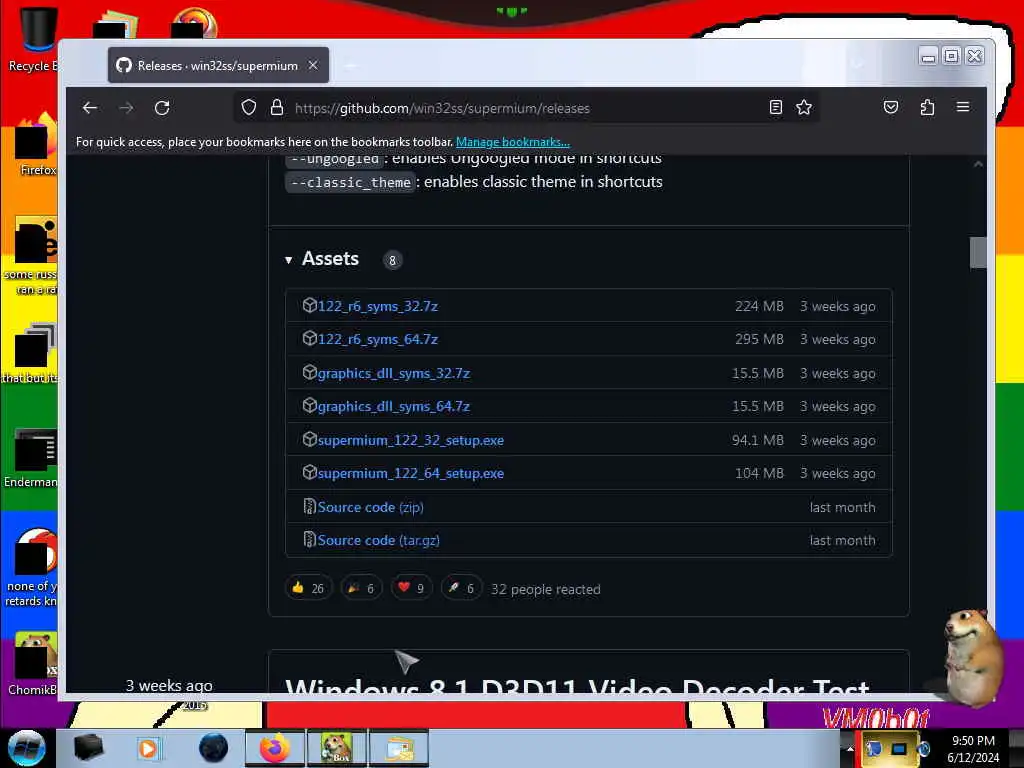This screenshot has height=768, width=1024.
Task: Click the page vertical scrollbar thumb
Action: [978, 252]
